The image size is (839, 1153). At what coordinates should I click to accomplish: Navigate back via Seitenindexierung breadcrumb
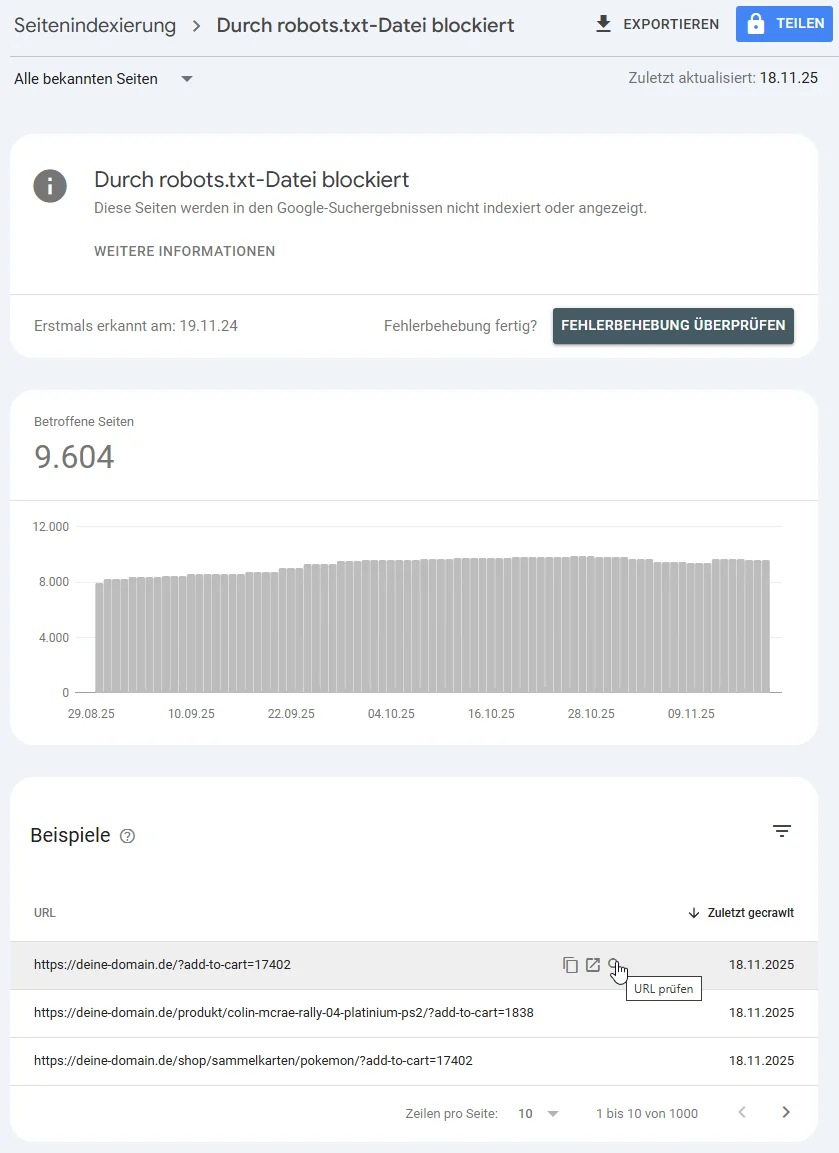94,25
